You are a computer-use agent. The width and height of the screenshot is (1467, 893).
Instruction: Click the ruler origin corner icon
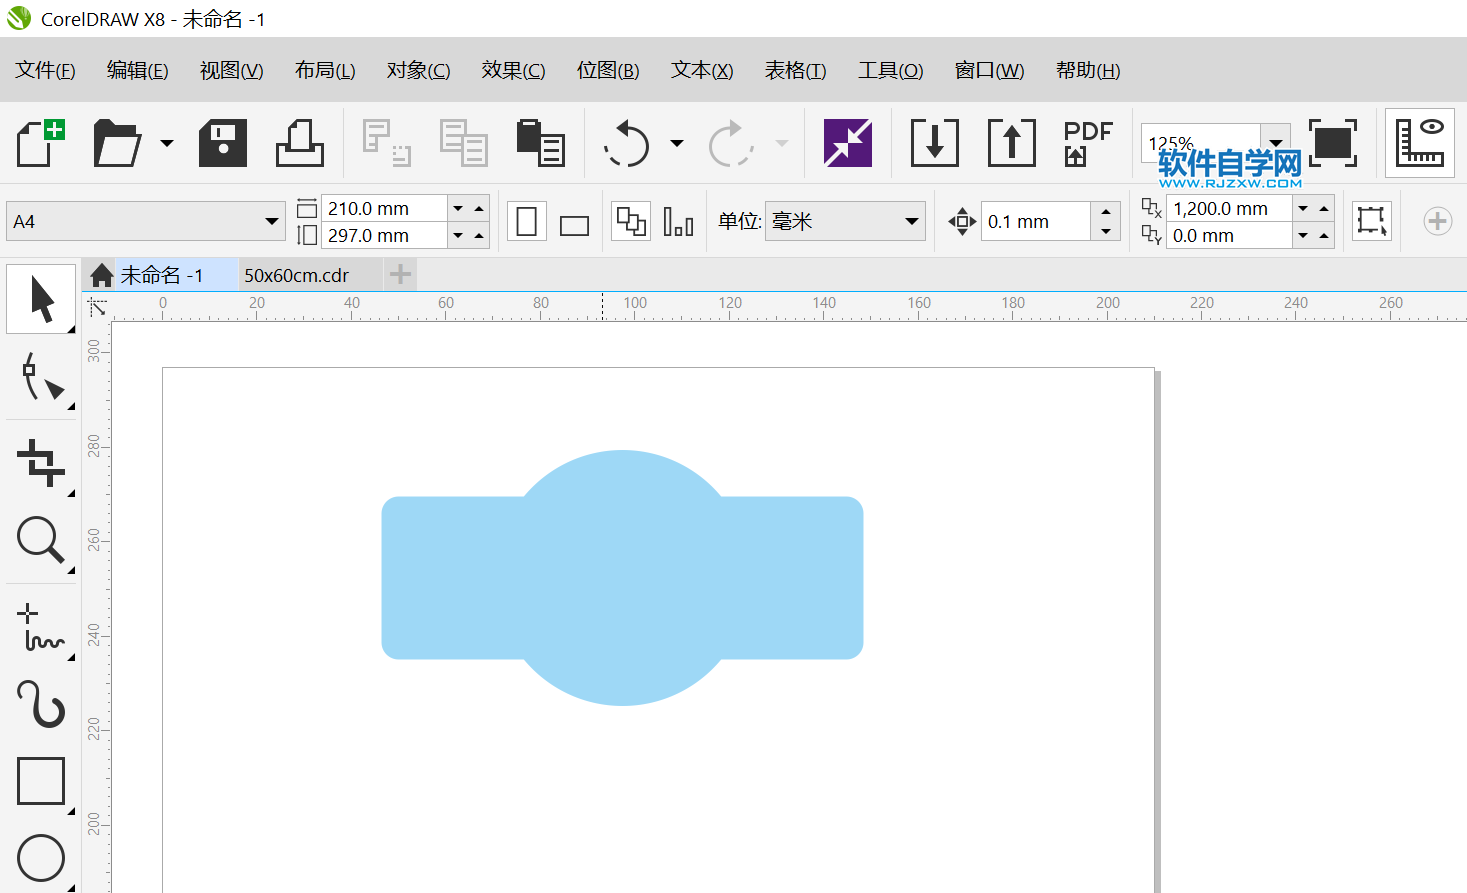click(x=97, y=307)
